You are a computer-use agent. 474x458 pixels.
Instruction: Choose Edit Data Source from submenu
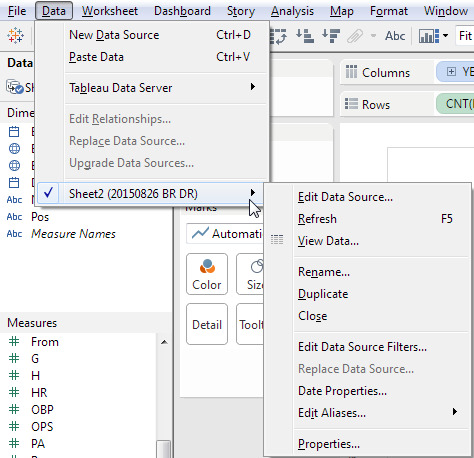[367, 197]
